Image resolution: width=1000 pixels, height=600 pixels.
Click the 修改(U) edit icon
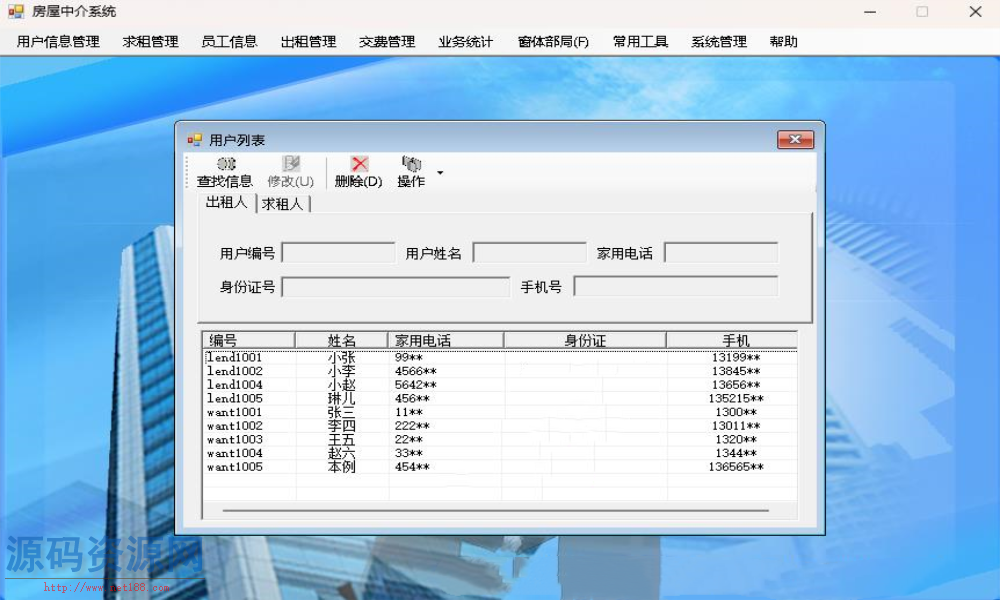(x=290, y=164)
